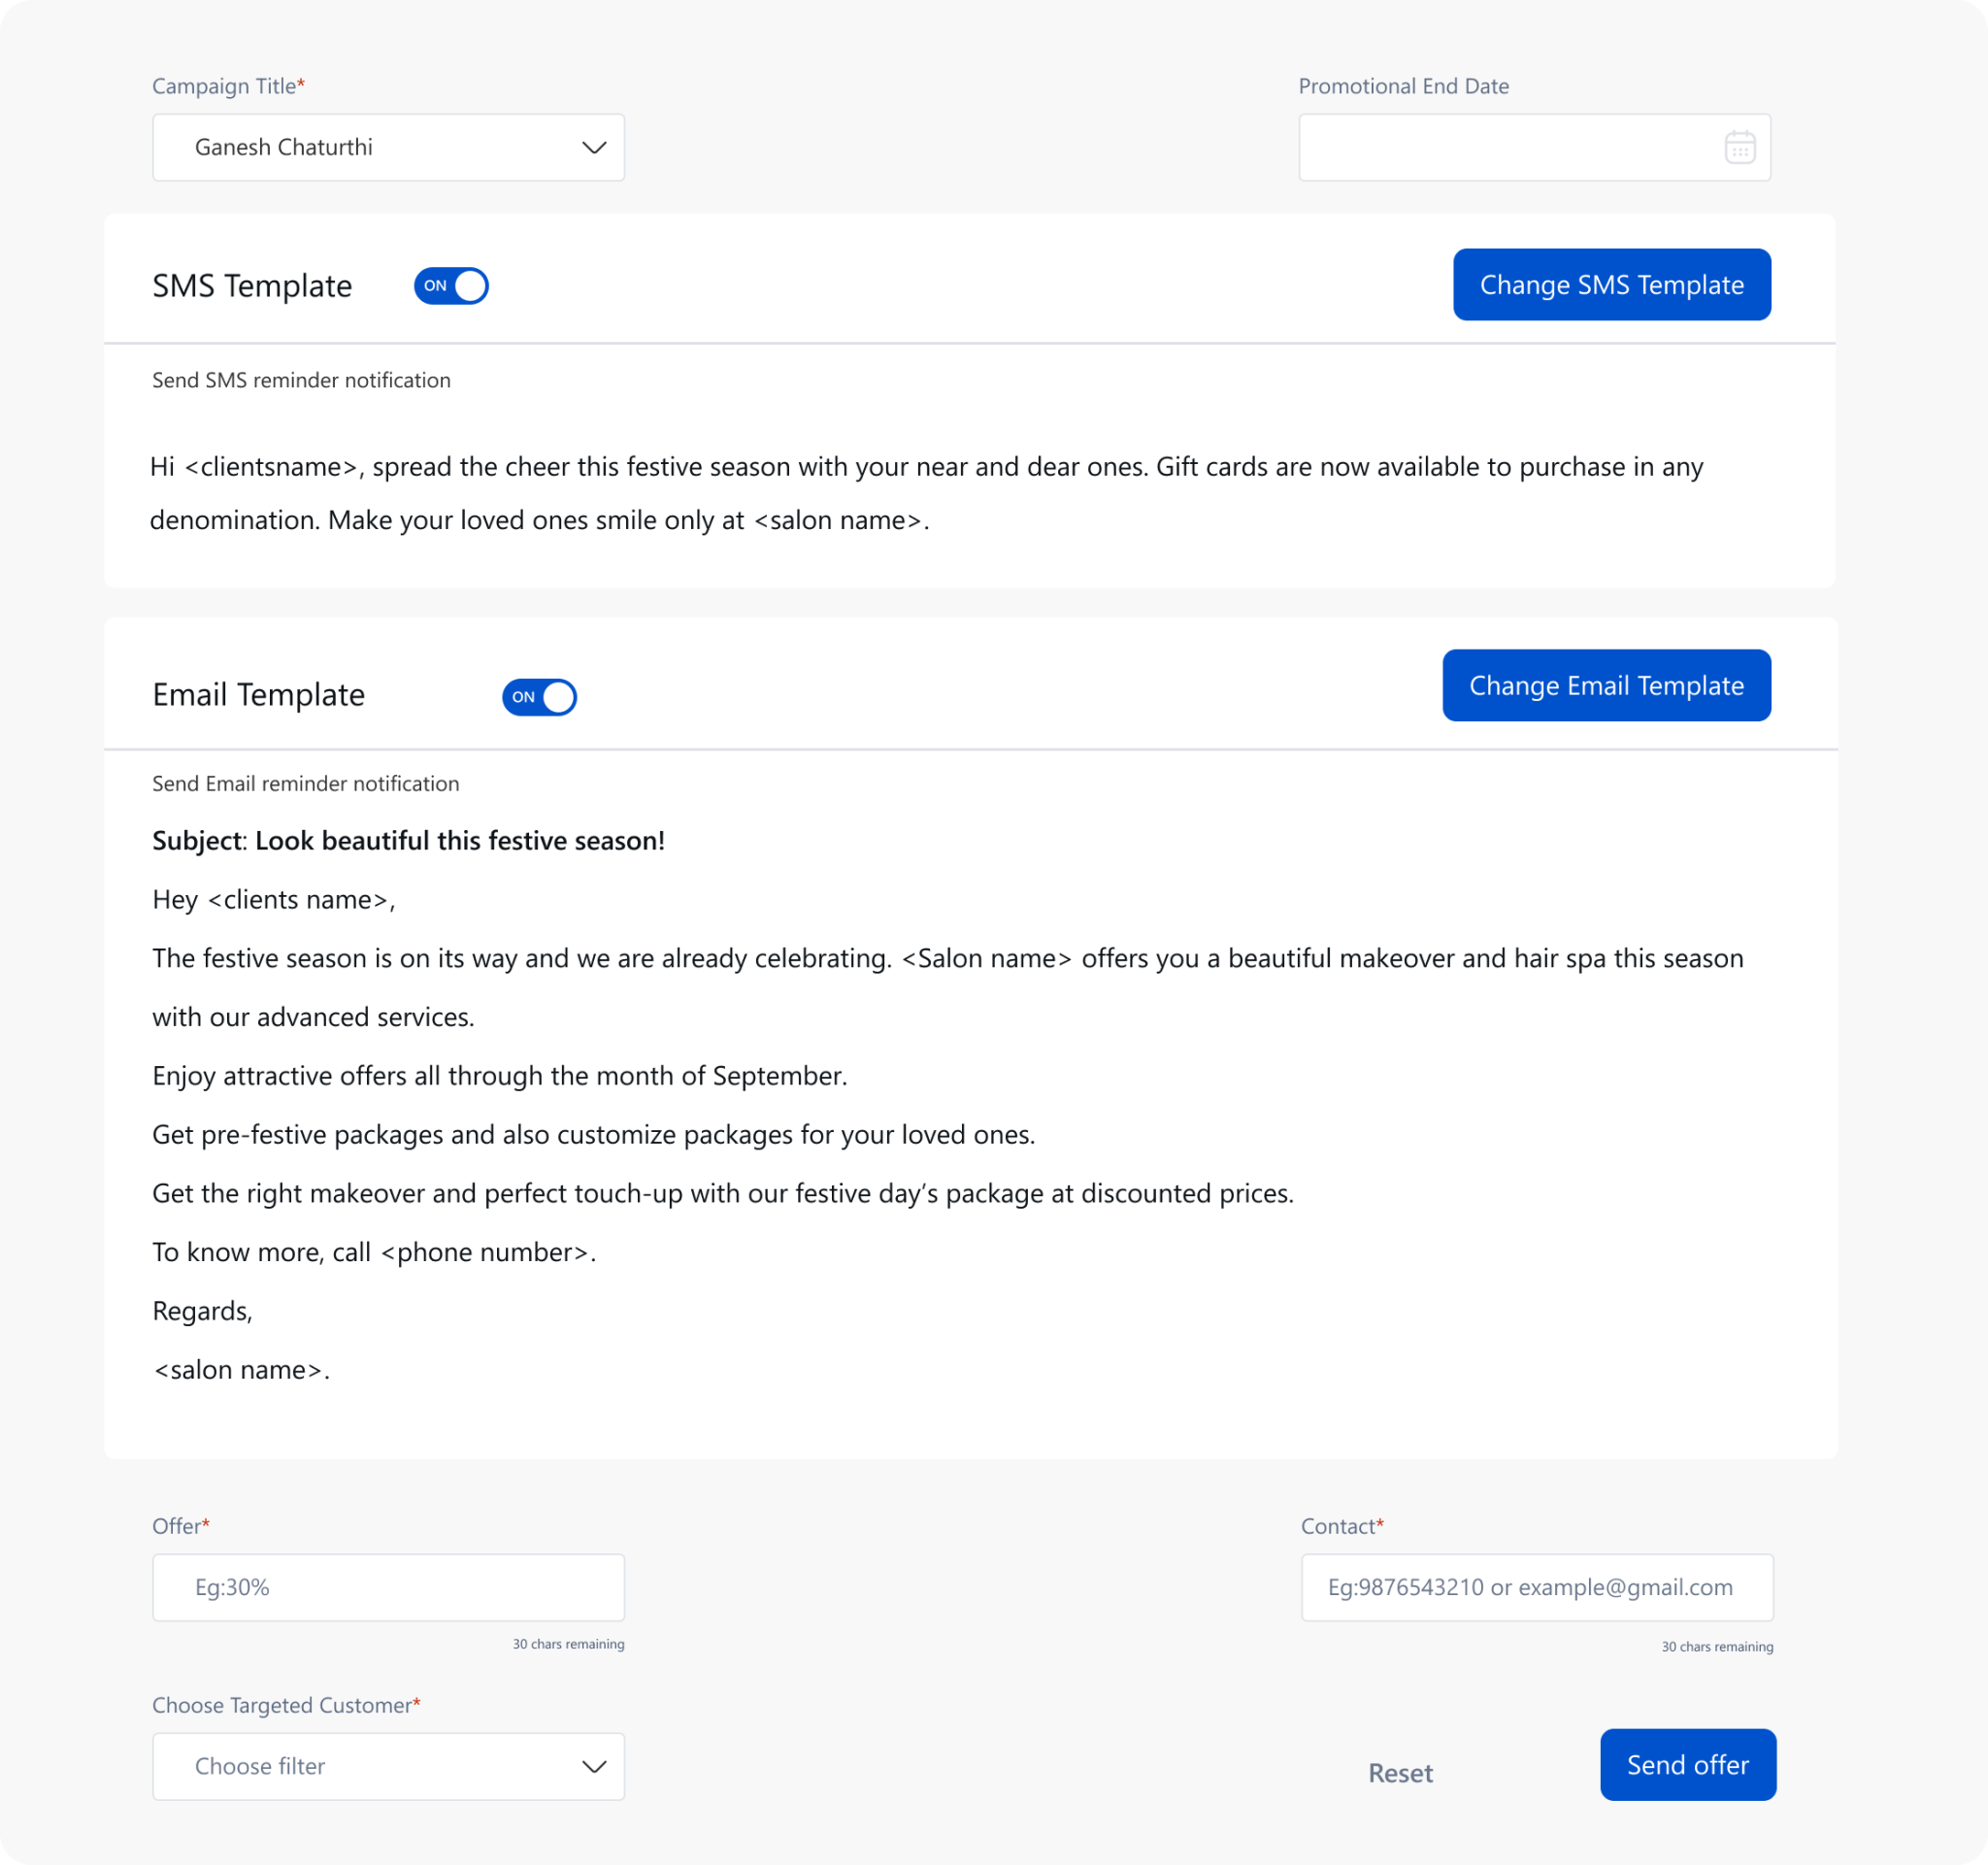Screen dimensions: 1988x1865
Task: Click the Promotional End Date field
Action: [1500, 147]
